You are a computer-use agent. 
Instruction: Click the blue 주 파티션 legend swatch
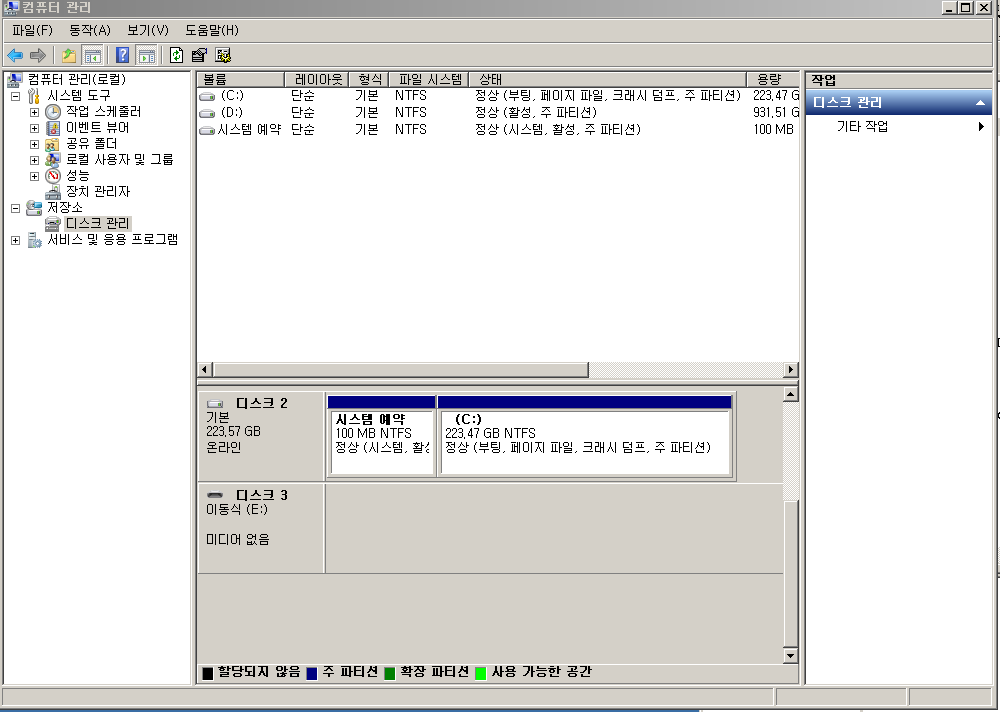pyautogui.click(x=311, y=673)
